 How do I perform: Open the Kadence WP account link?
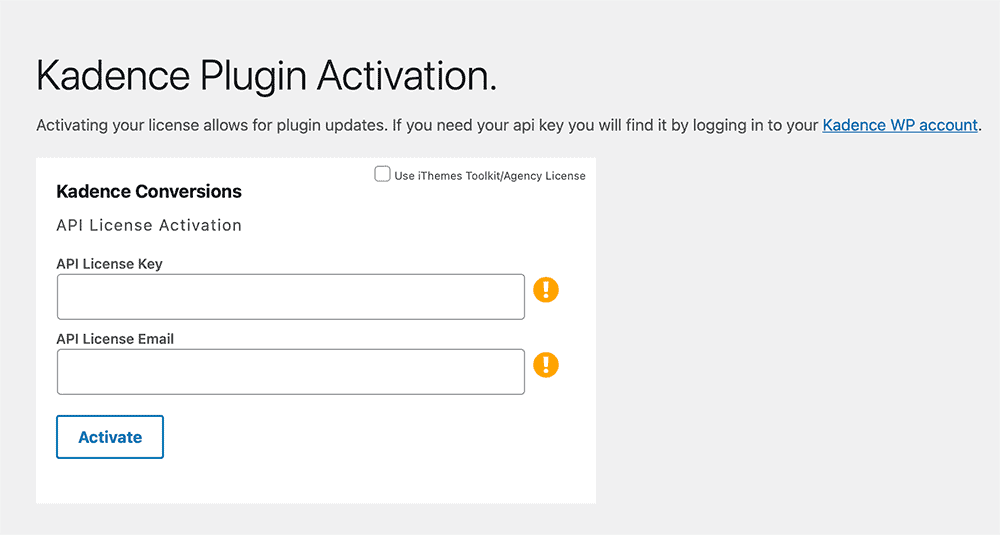coord(900,125)
